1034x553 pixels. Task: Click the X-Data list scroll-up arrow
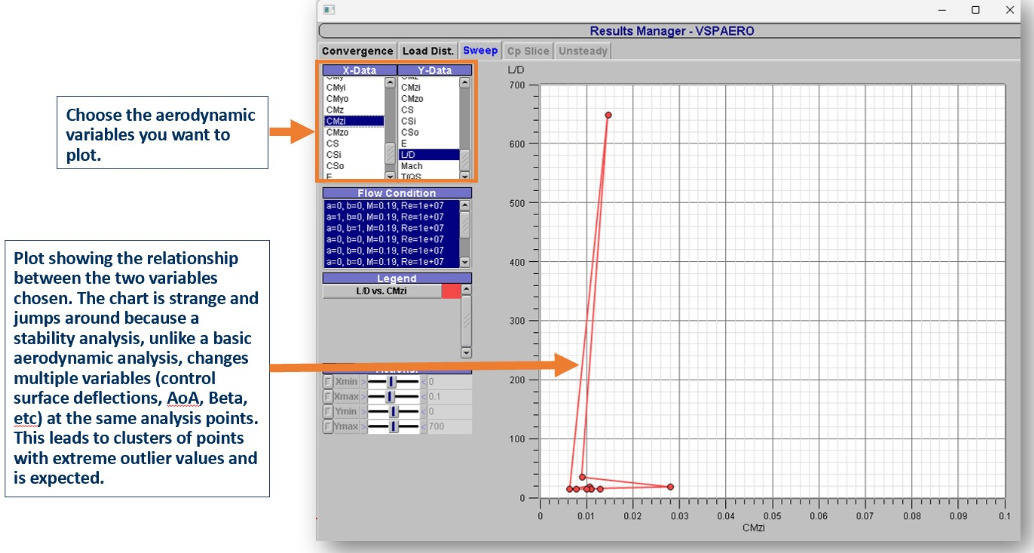[x=390, y=83]
